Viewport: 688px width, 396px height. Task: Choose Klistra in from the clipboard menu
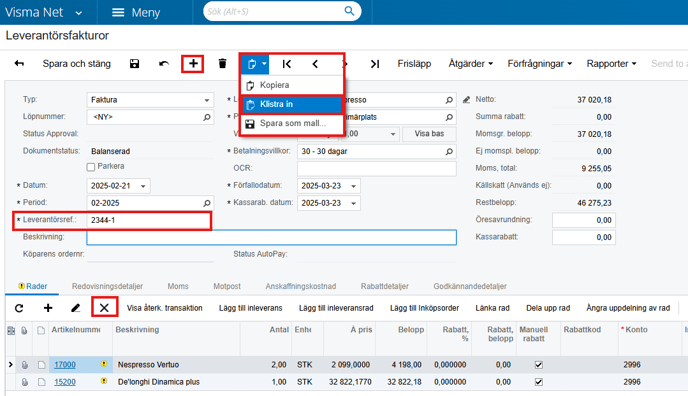292,104
